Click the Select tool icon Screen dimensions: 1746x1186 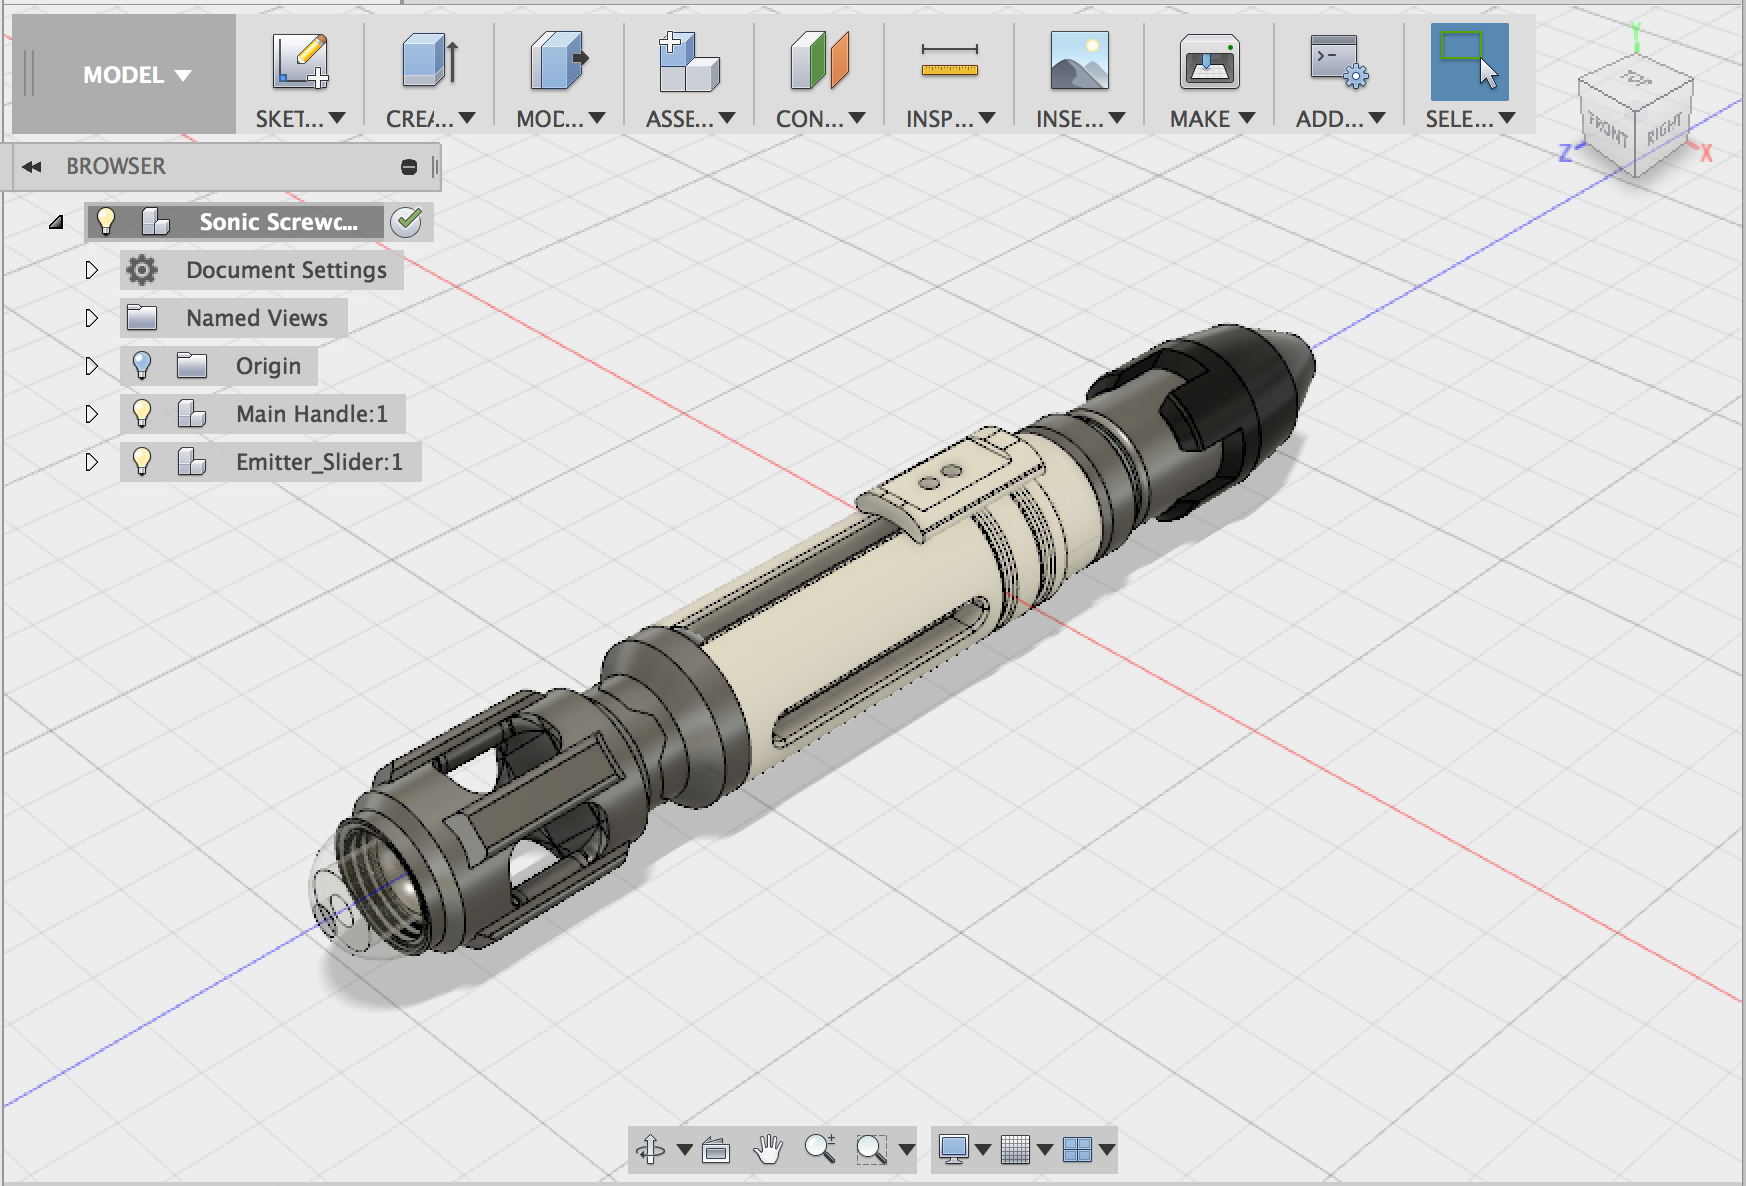click(1469, 62)
